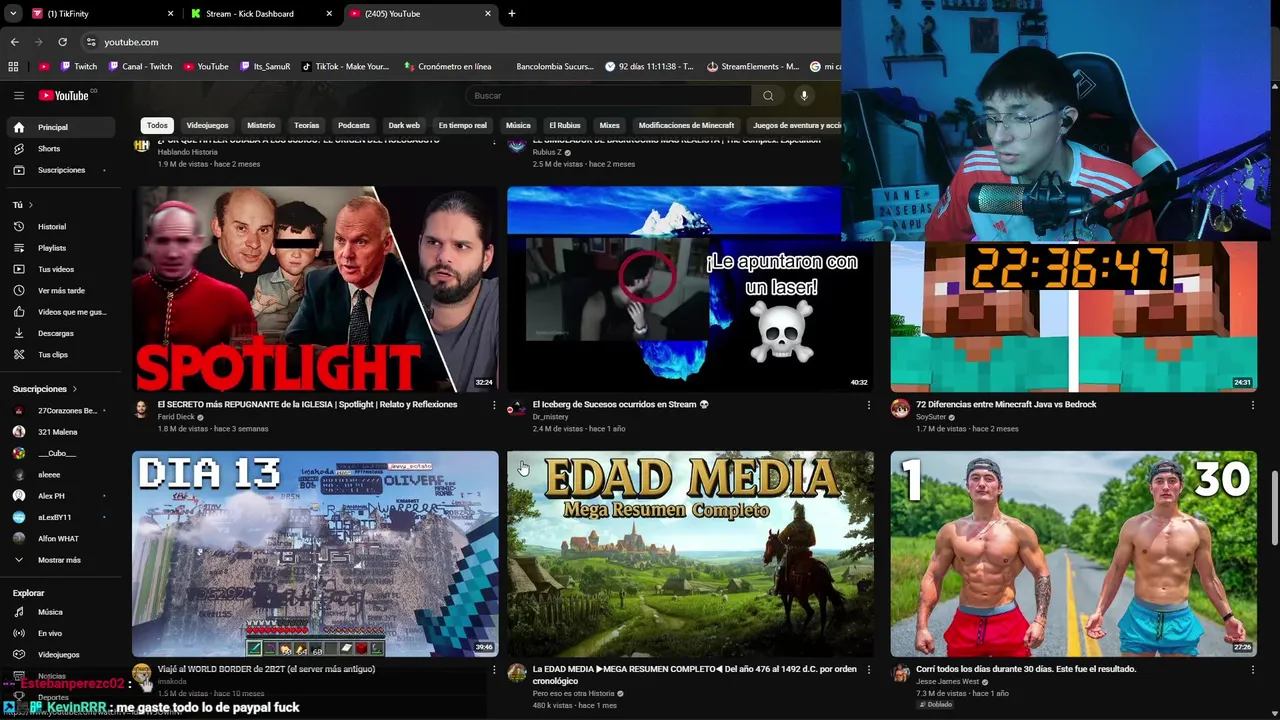Open the Principal home sidebar item
1280x720 pixels.
click(x=63, y=127)
